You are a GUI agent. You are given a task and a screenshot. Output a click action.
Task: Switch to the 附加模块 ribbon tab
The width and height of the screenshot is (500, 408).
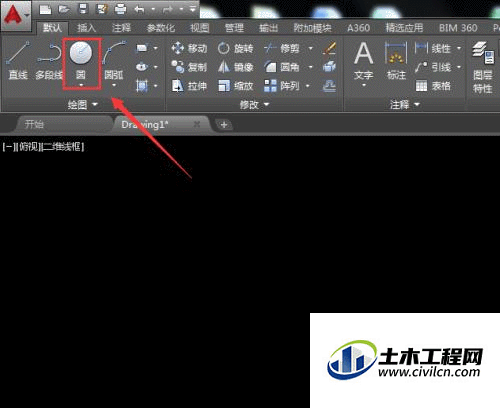(312, 28)
